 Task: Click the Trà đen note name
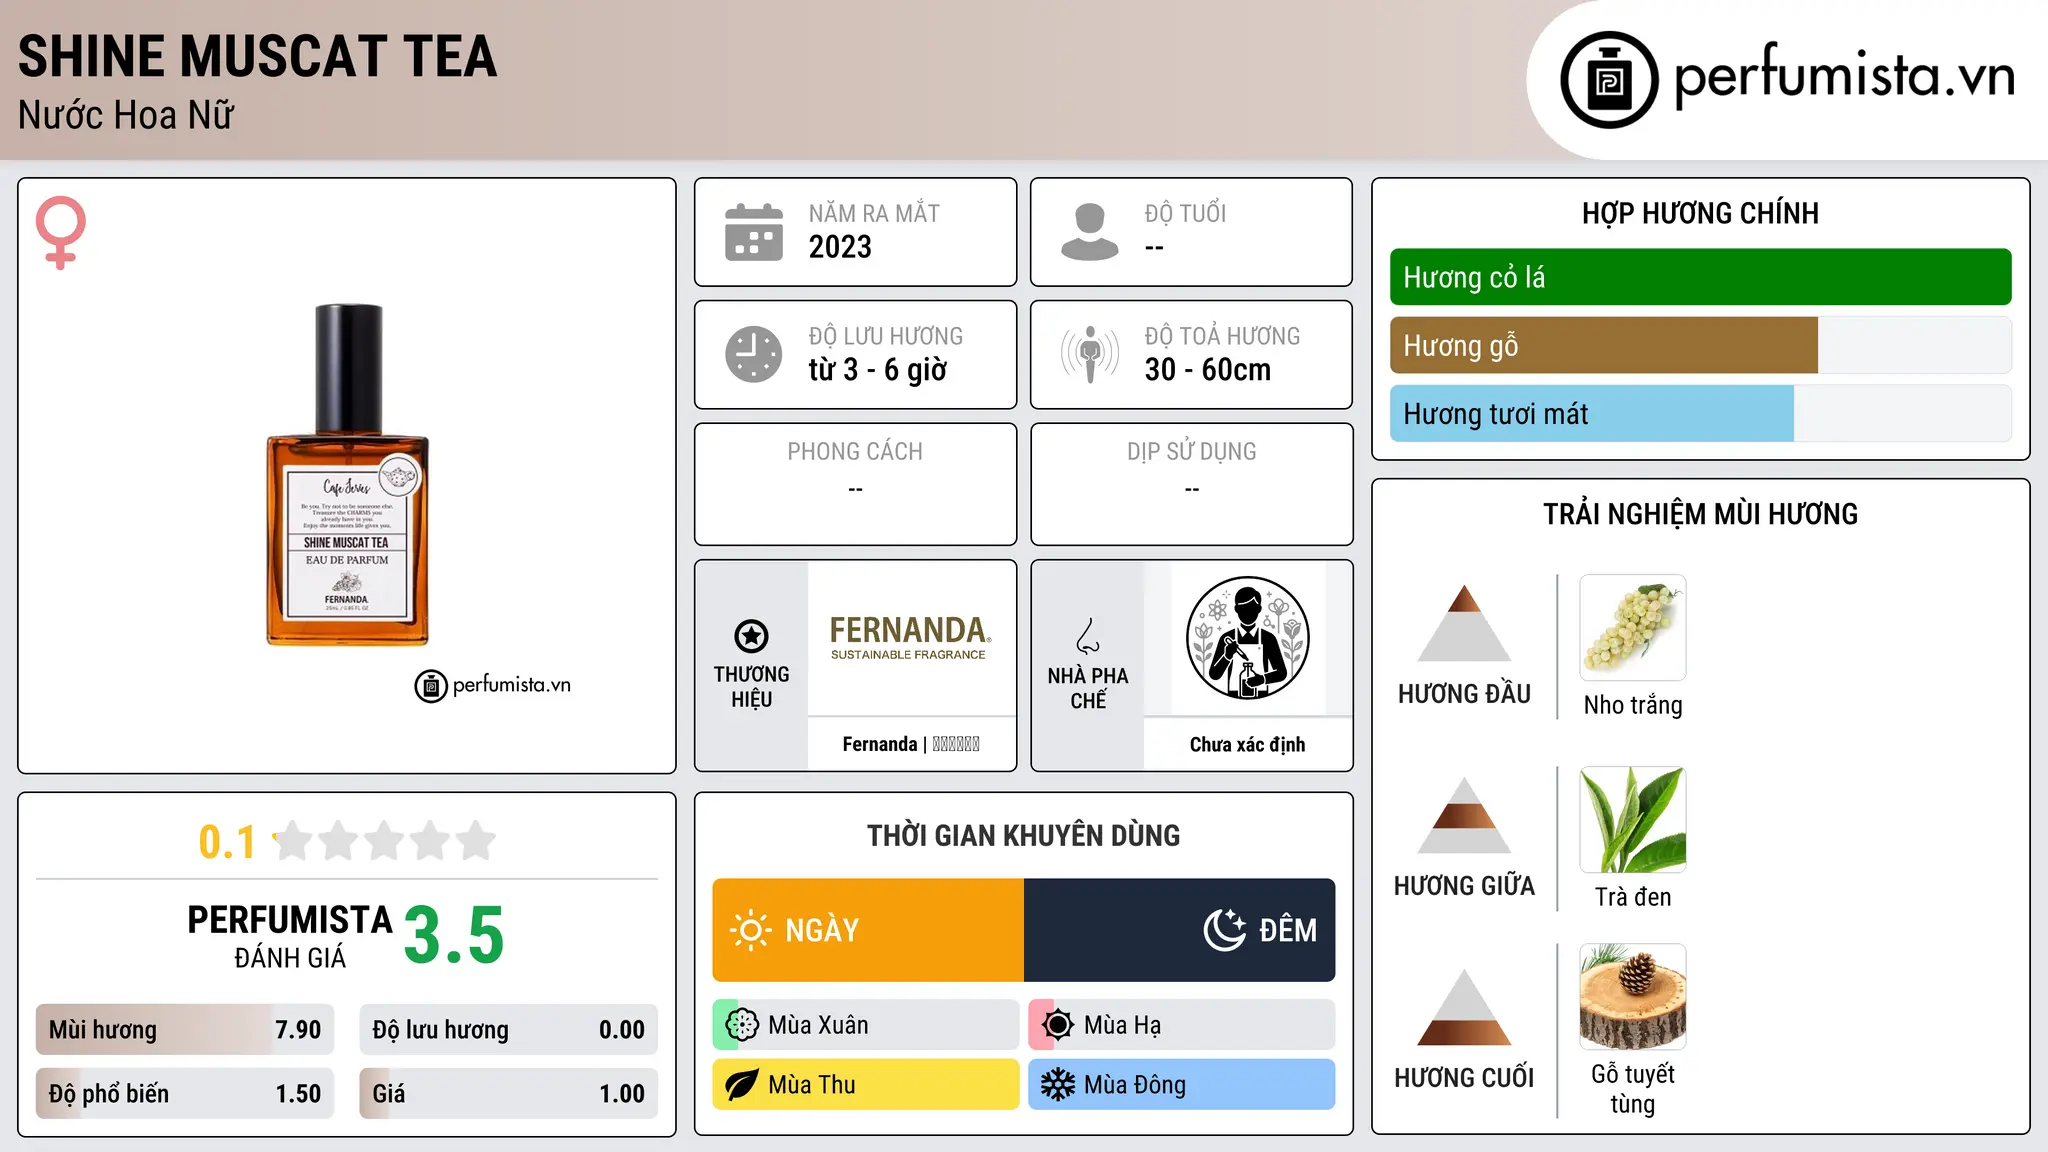click(1633, 897)
